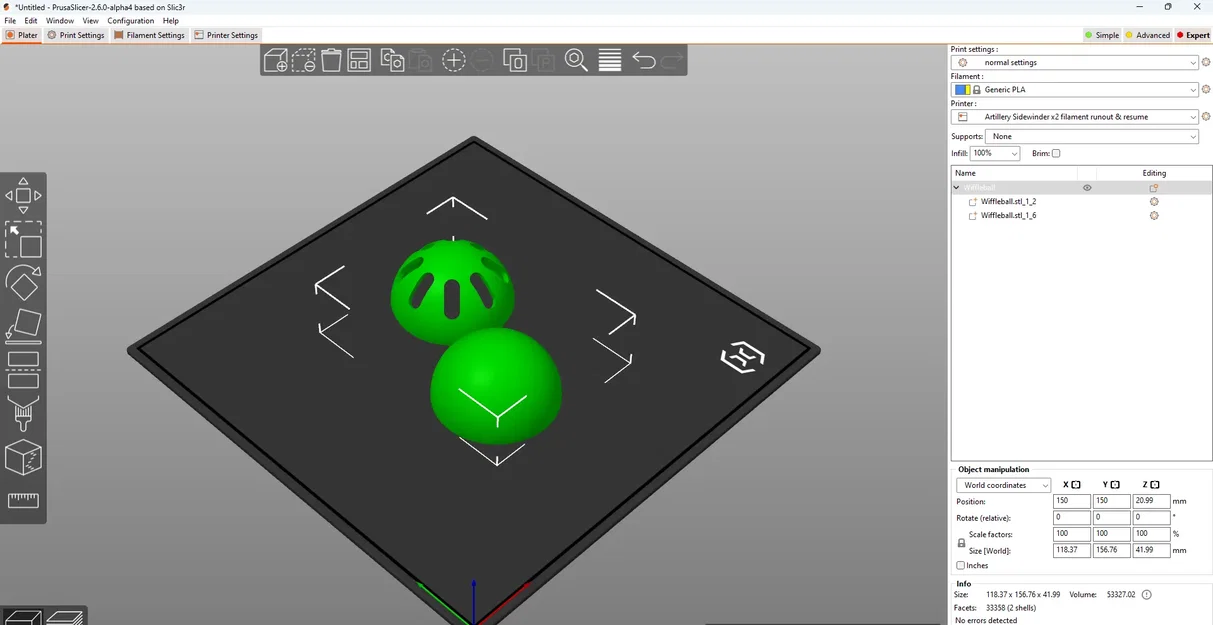The image size is (1213, 625).
Task: Click the Undo arrow icon
Action: [643, 61]
